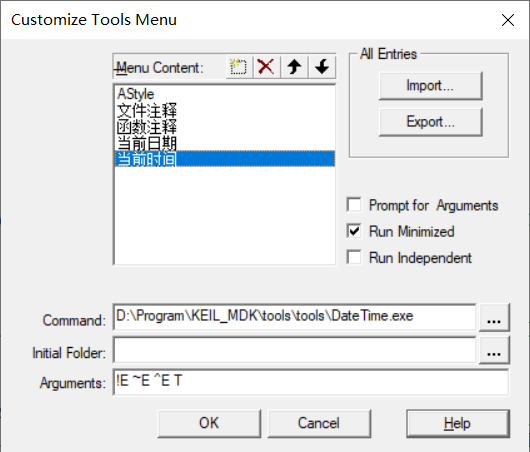Viewport: 530px width, 452px height.
Task: Move the entry up with the up arrow
Action: tap(294, 67)
